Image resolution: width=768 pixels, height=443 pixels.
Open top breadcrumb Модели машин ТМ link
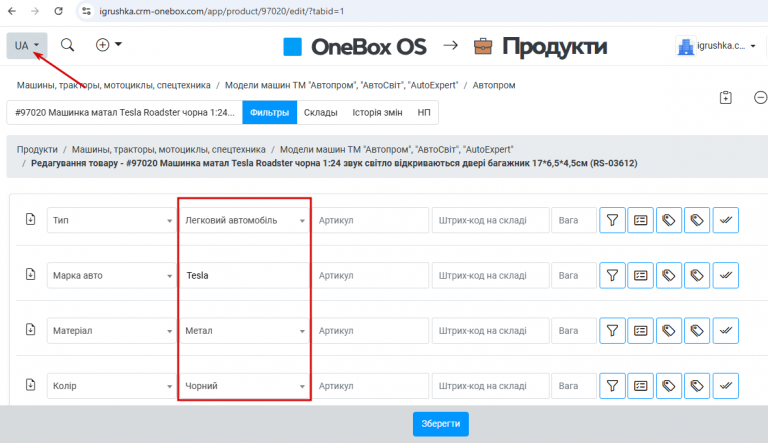341,85
